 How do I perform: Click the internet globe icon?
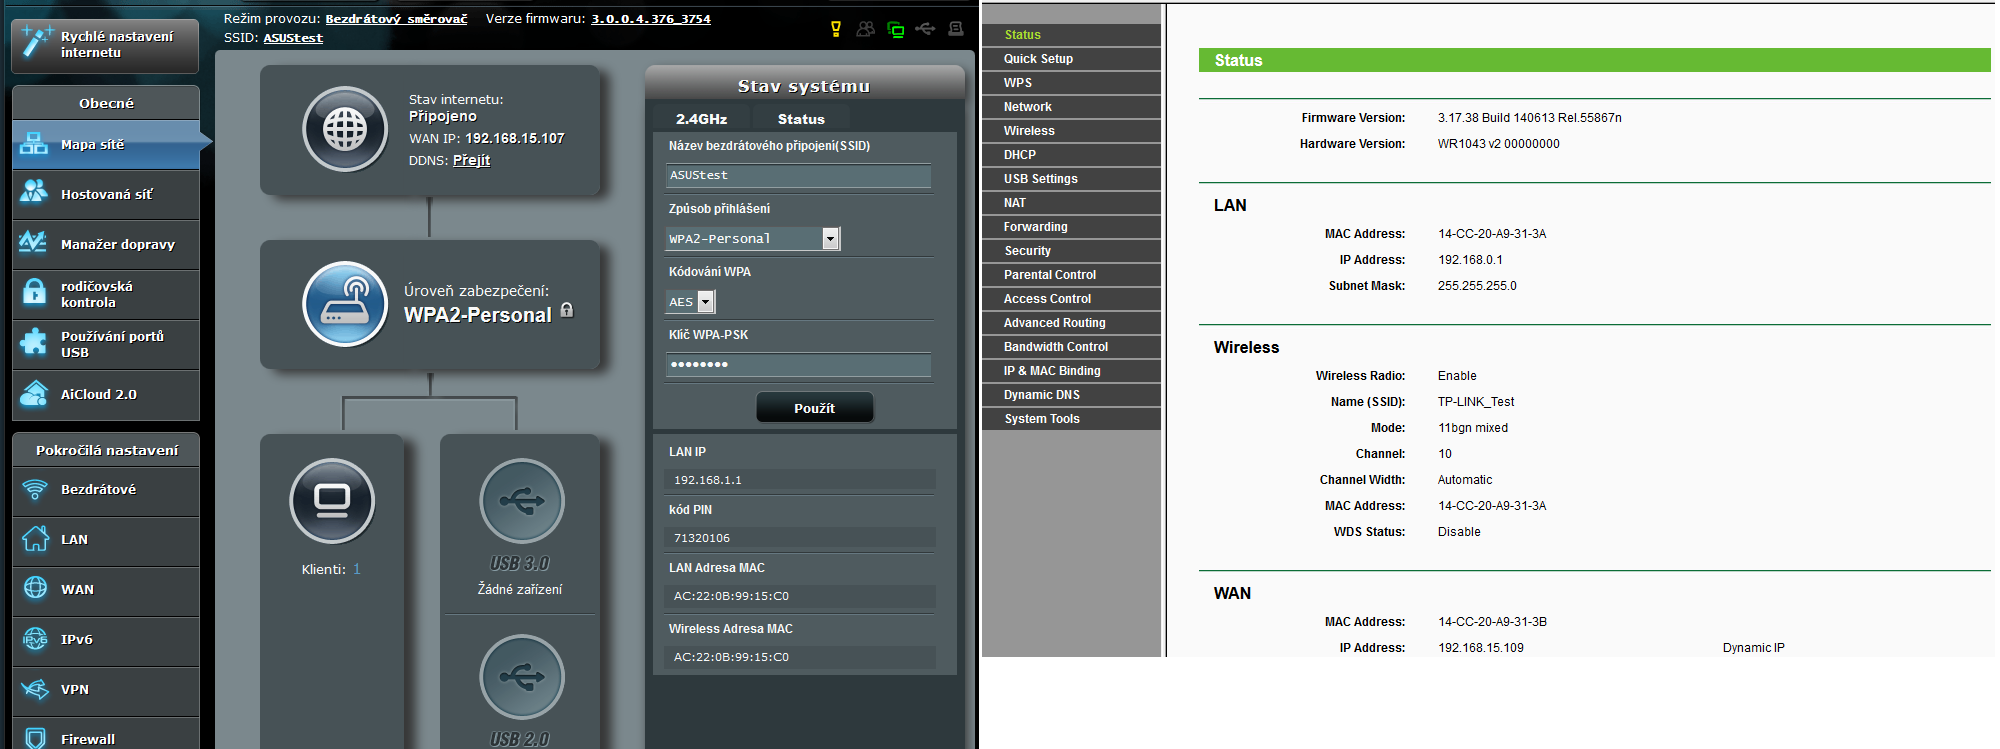tap(345, 129)
